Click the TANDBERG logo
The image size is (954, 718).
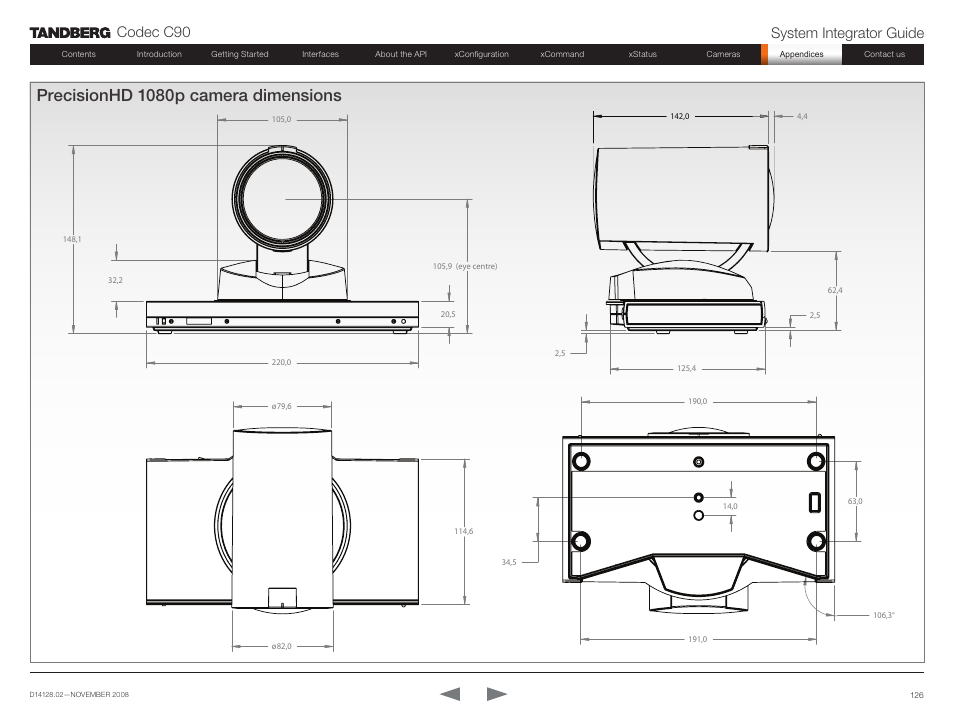tap(70, 33)
